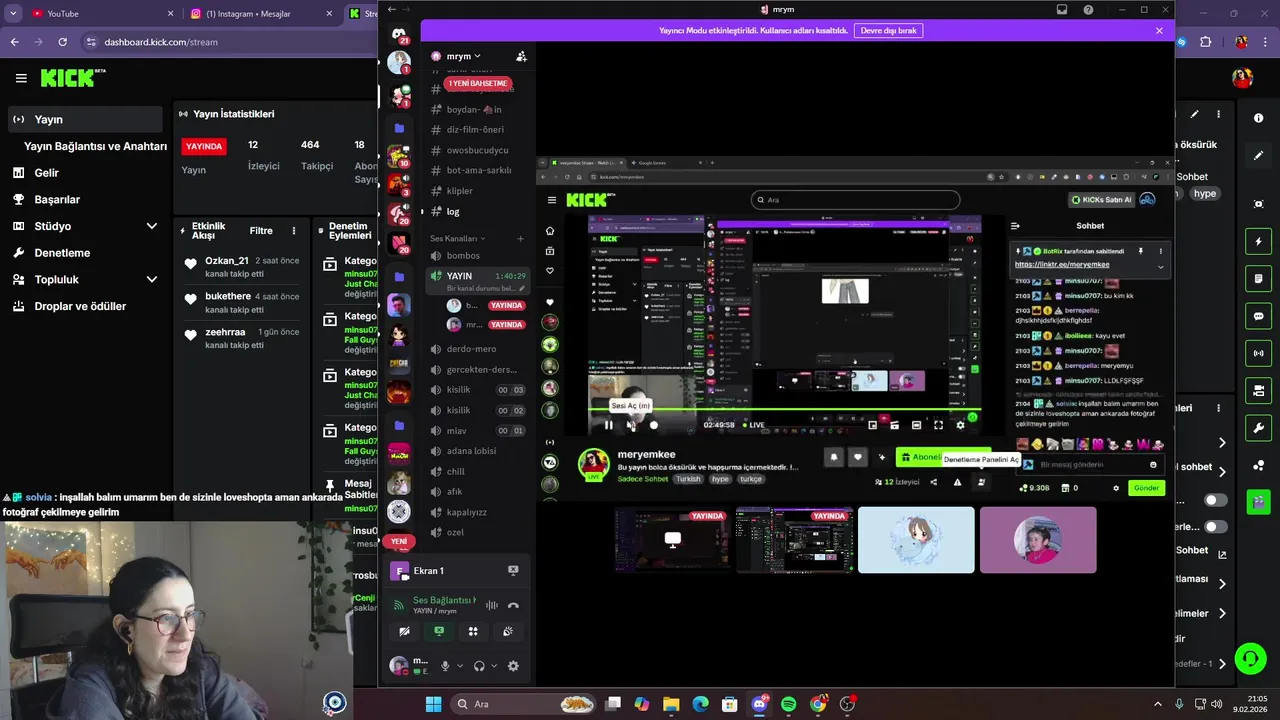Click share icon below Abone button
This screenshot has height=720, width=1280.
coord(934,482)
